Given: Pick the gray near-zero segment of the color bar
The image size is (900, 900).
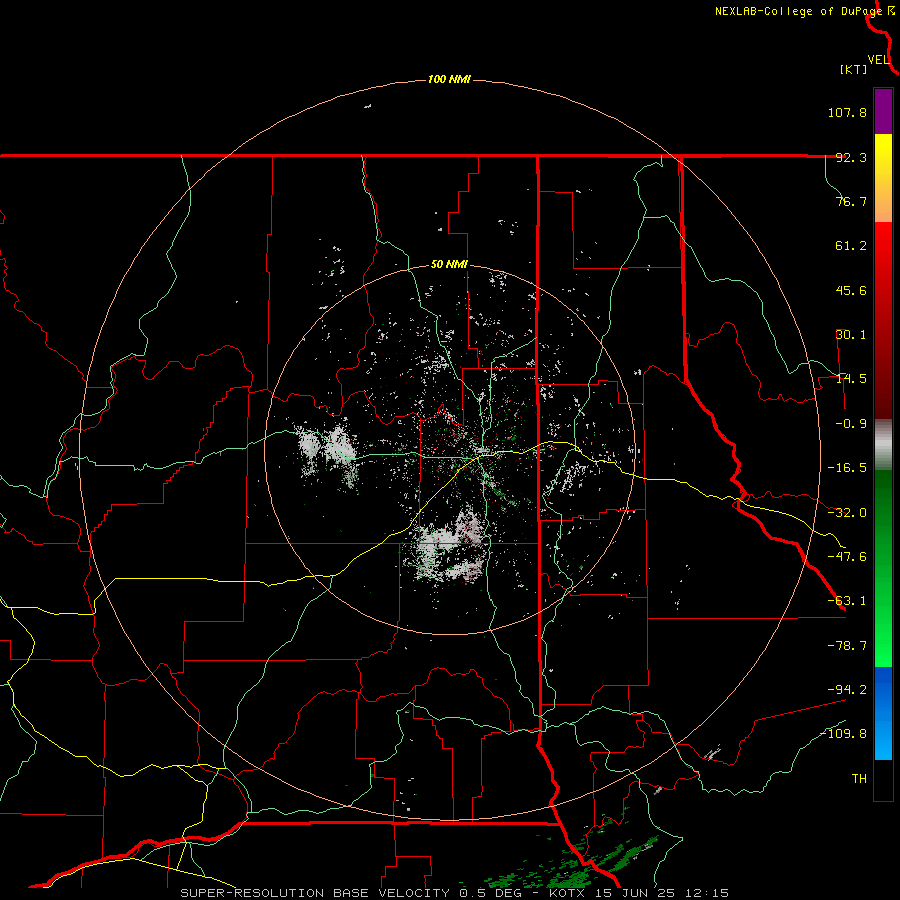Looking at the screenshot, I should 883,445.
